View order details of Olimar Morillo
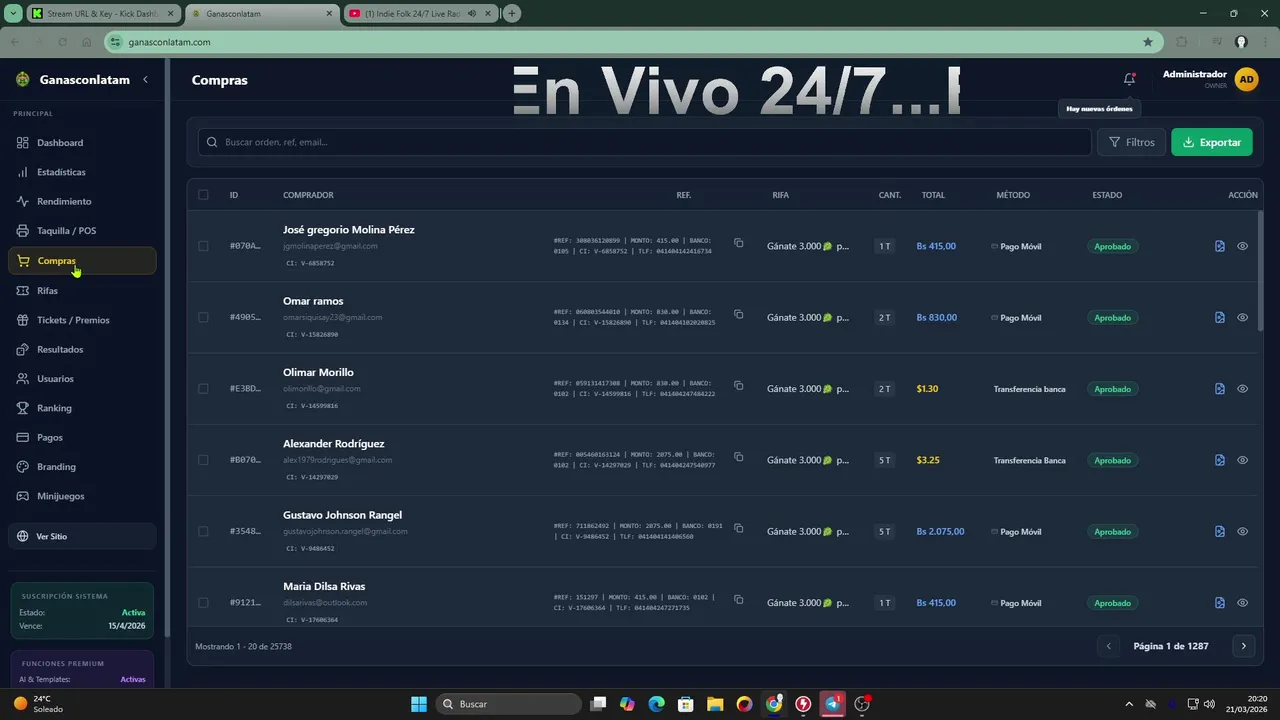Viewport: 1280px width, 720px height. 1242,389
